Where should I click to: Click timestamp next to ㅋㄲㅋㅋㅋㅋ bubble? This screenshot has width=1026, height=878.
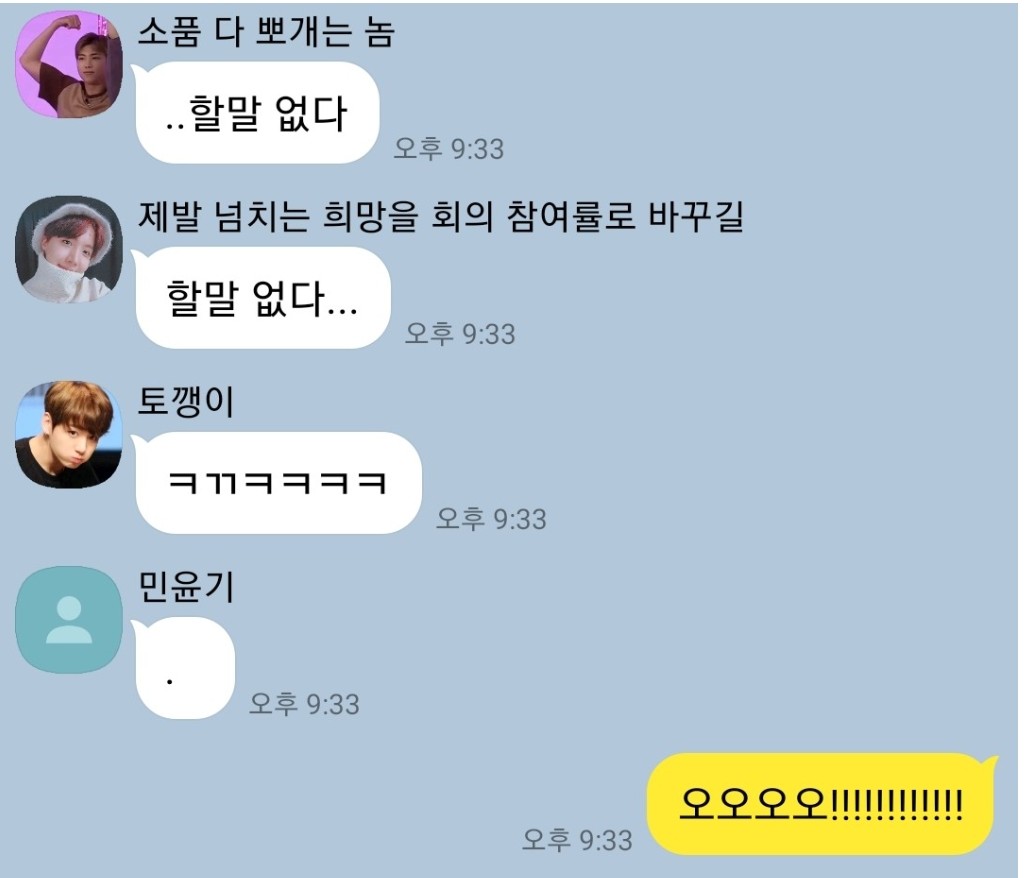click(x=491, y=519)
